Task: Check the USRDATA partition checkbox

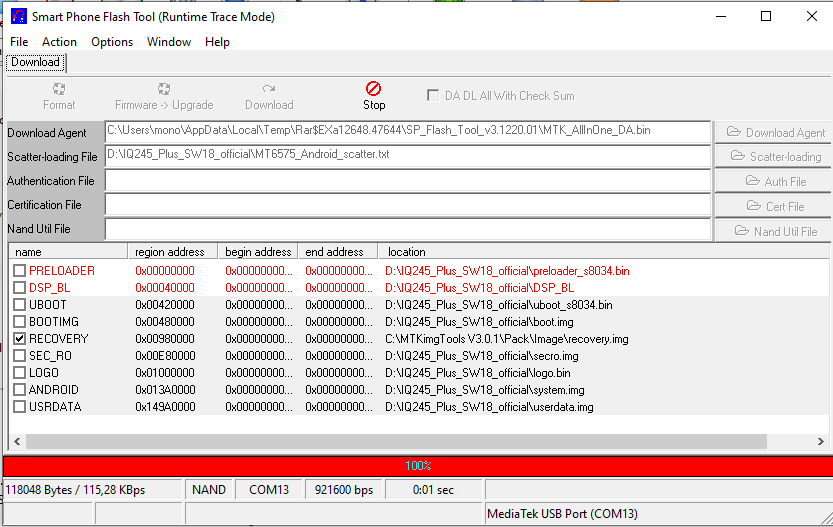Action: (20, 407)
